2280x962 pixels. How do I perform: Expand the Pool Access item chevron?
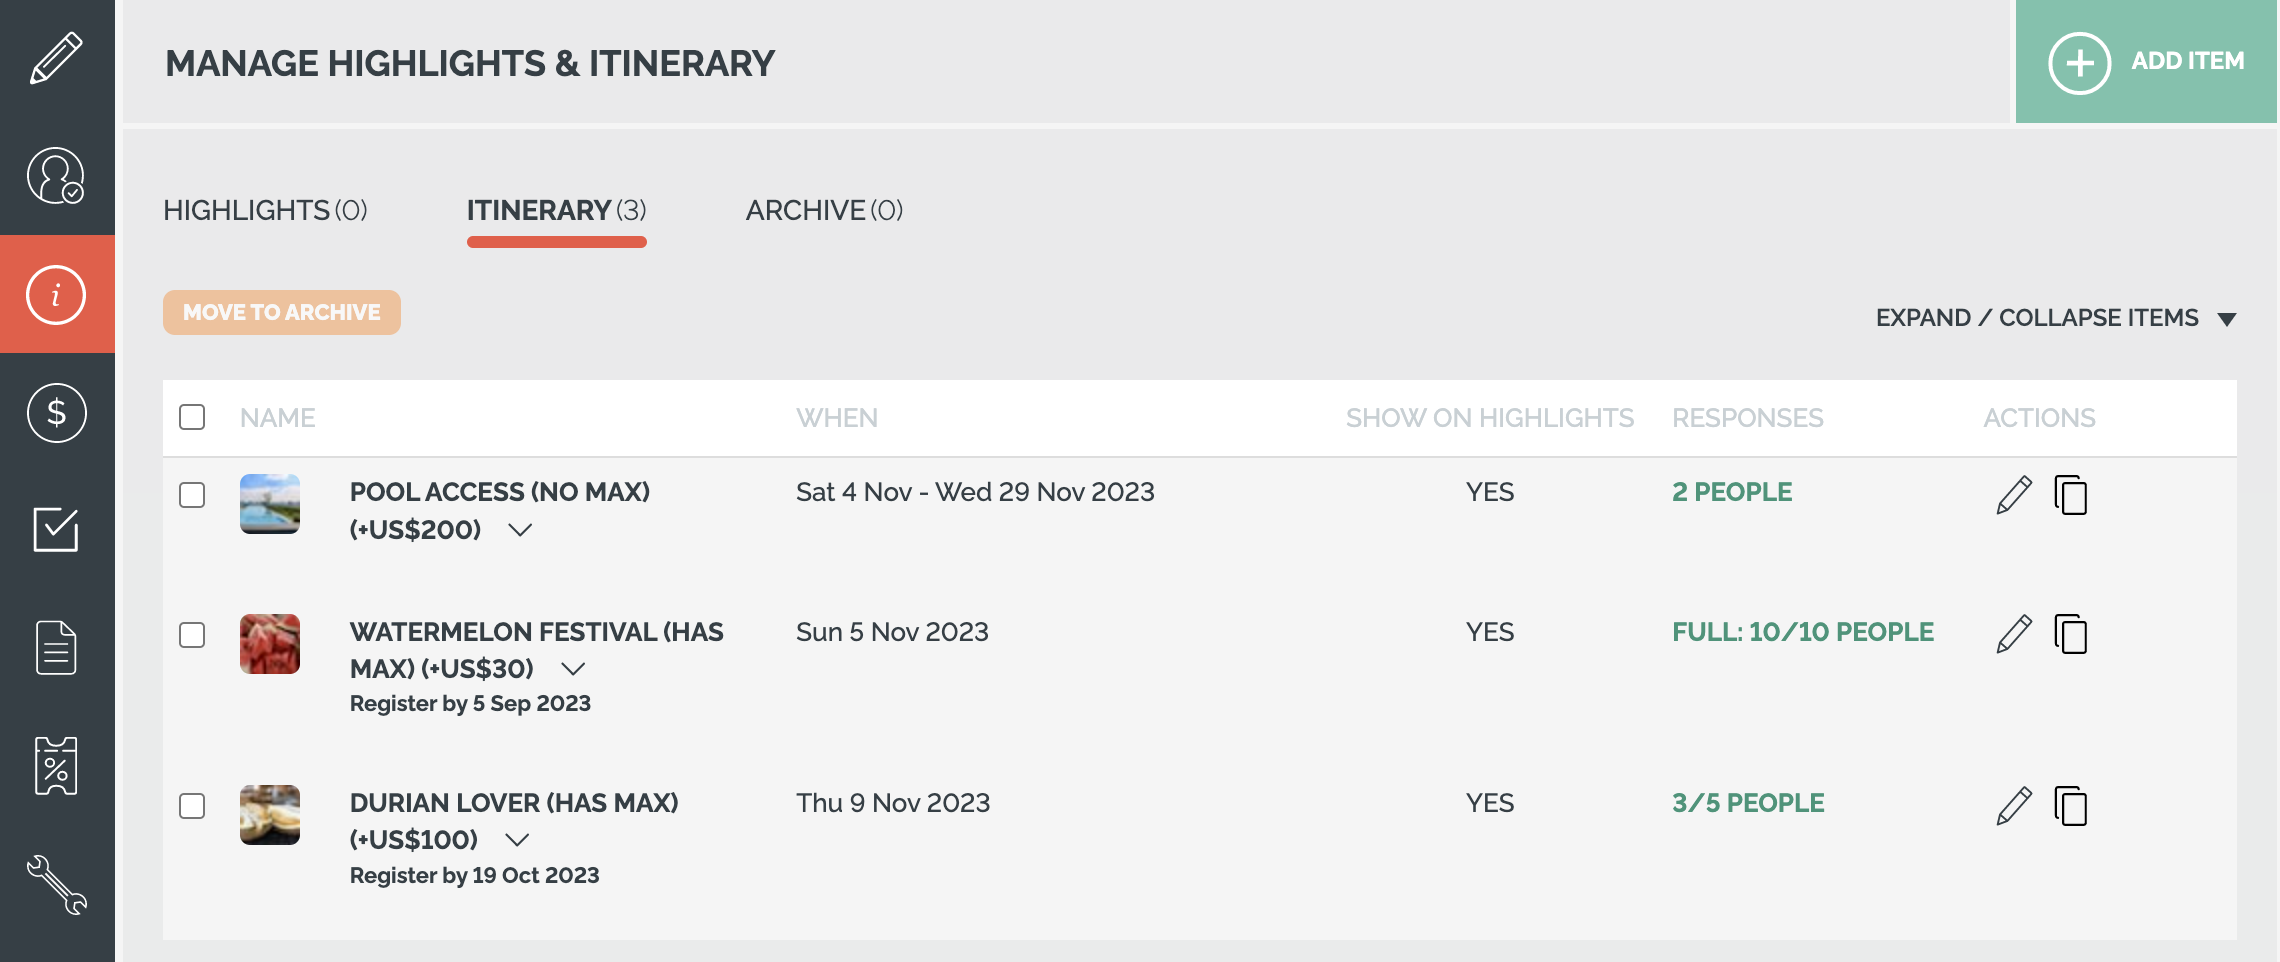[x=520, y=530]
